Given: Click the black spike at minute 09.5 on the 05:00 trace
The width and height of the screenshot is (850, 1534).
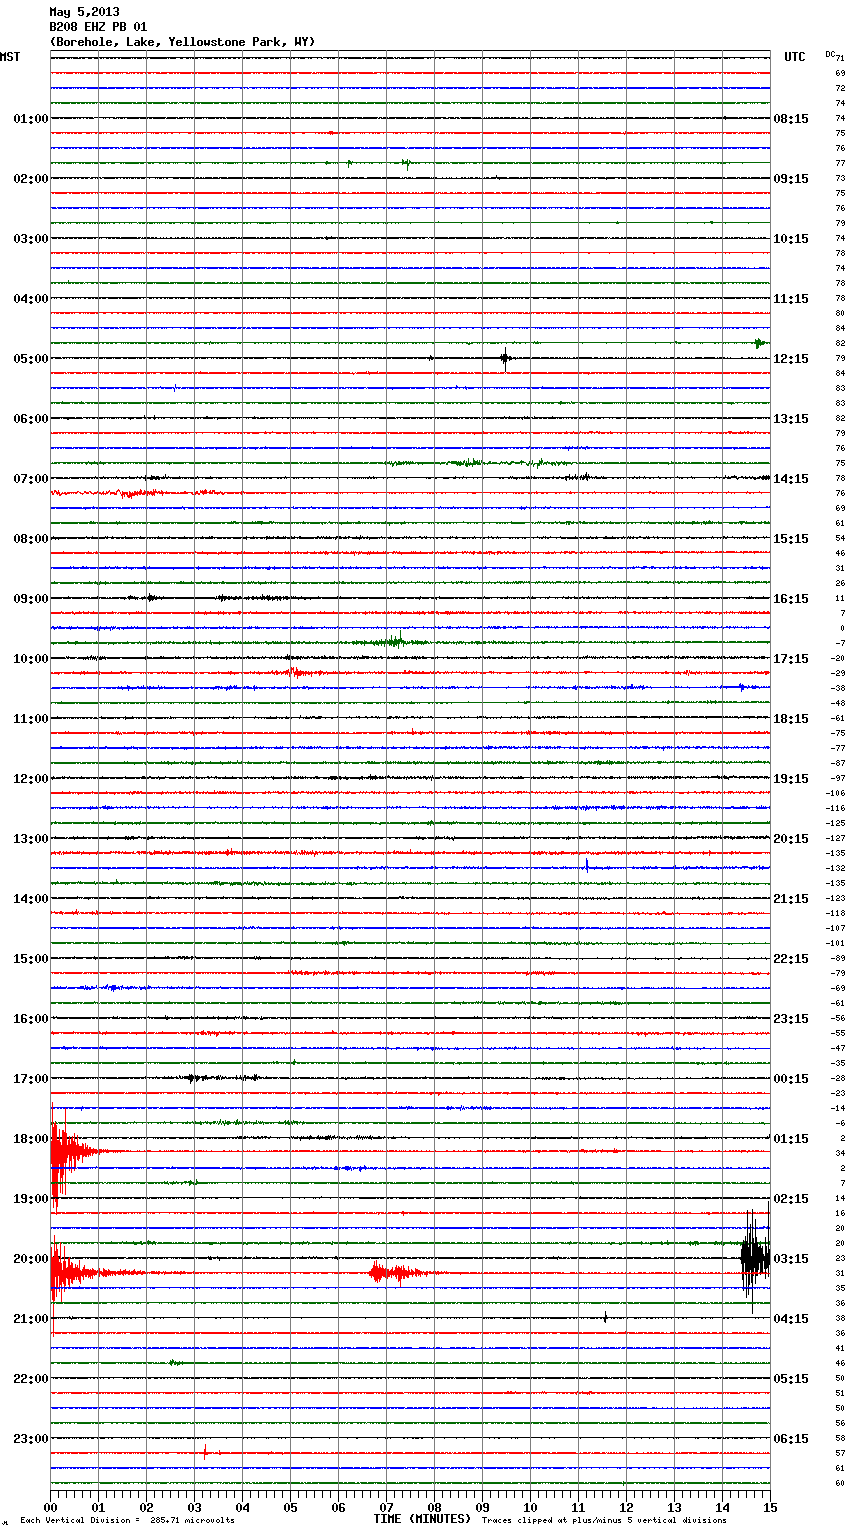Looking at the screenshot, I should (505, 358).
